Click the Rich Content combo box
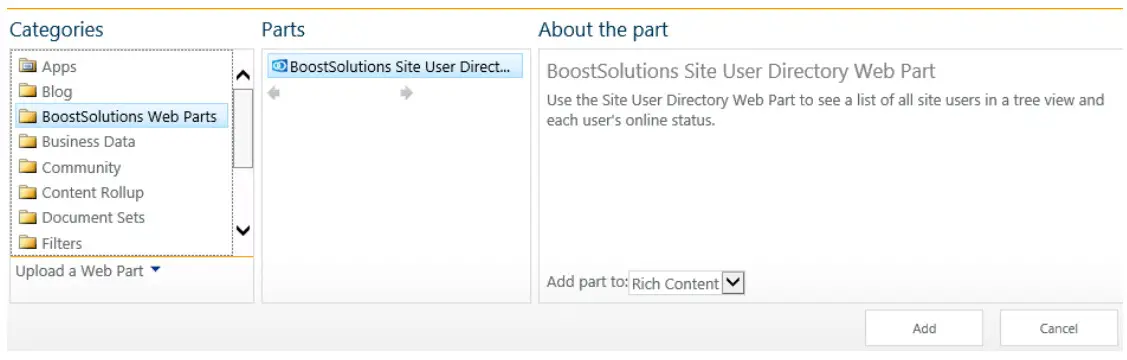The width and height of the screenshot is (1127, 360). coord(686,283)
